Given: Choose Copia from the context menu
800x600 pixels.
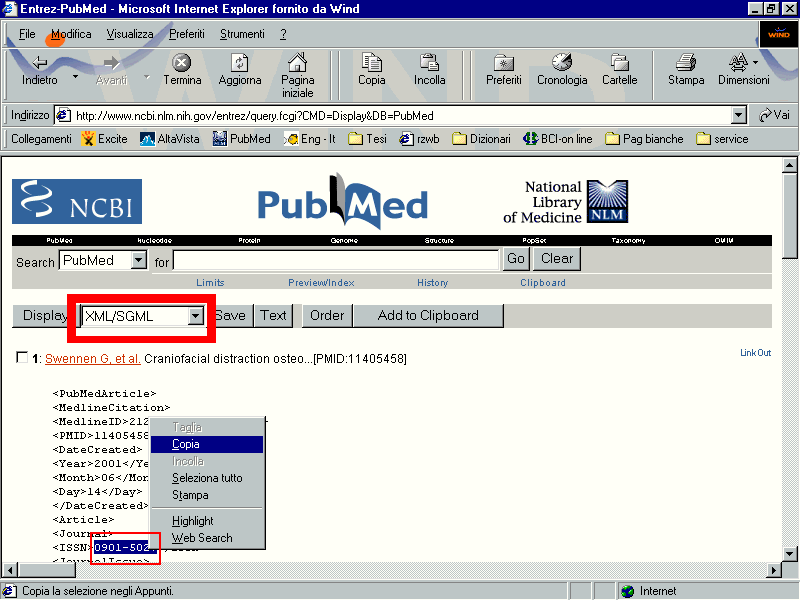Looking at the screenshot, I should coord(186,444).
